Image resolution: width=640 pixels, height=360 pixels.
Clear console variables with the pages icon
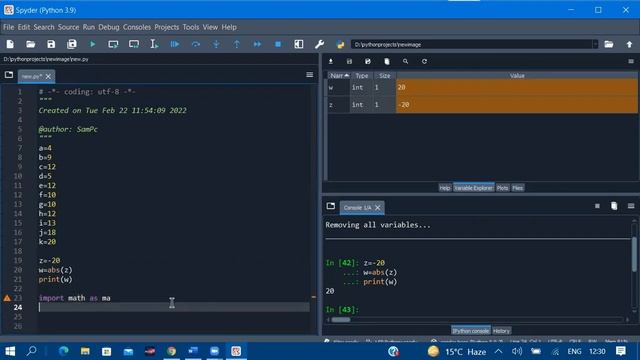[614, 206]
